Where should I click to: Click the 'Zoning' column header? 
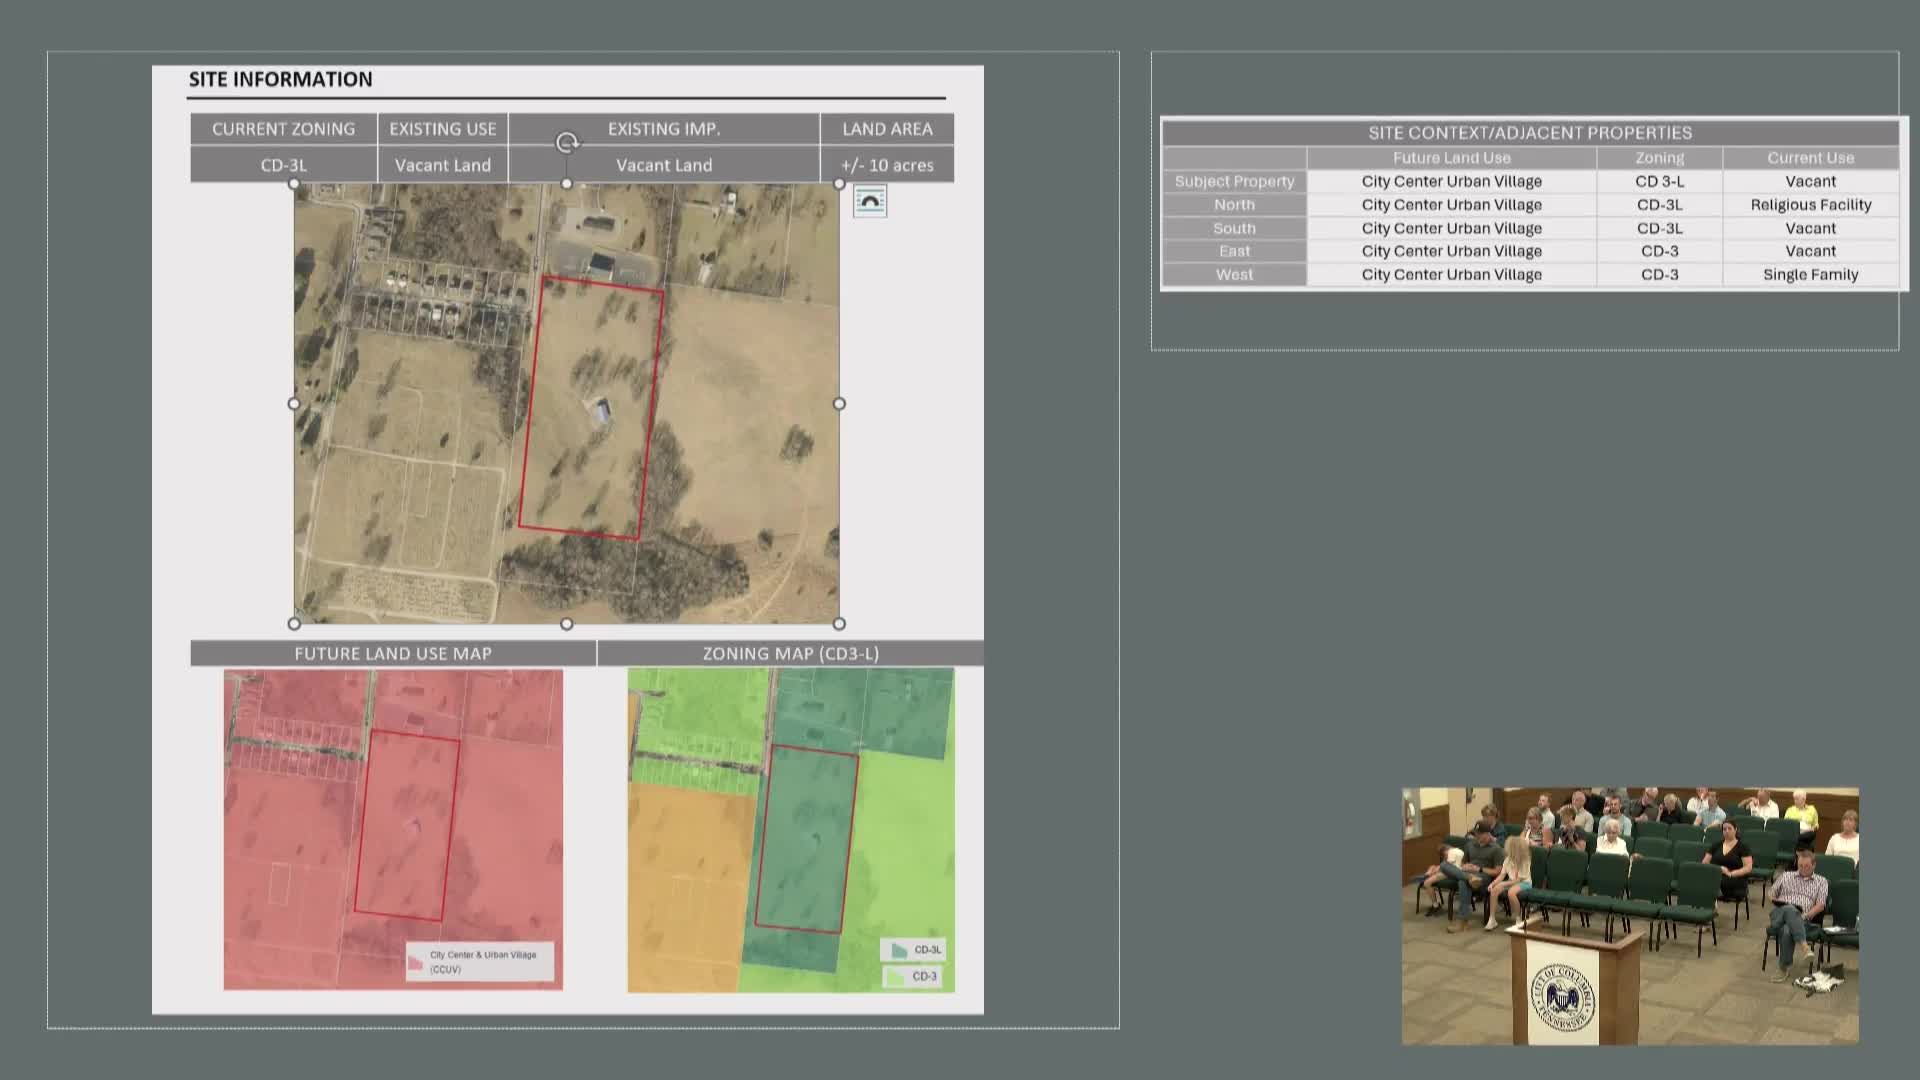click(1660, 158)
